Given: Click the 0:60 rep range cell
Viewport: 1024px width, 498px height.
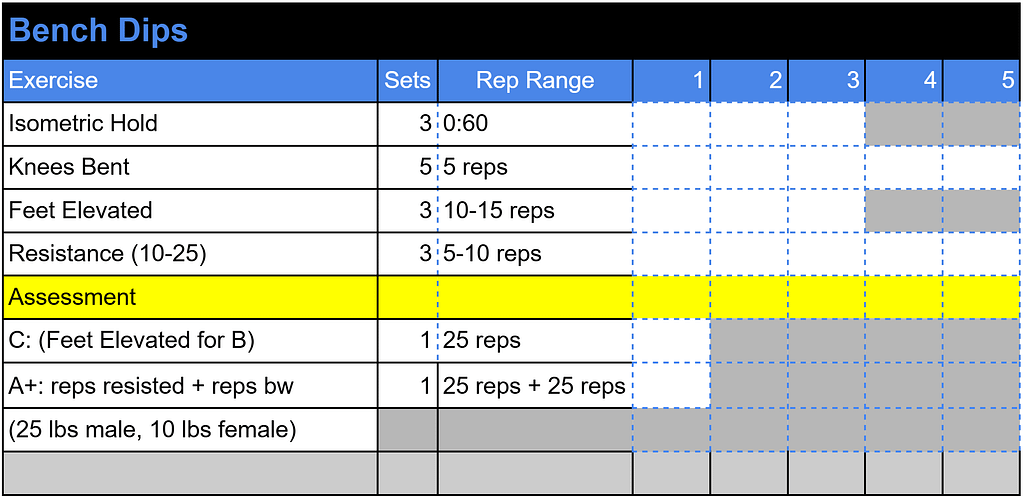Looking at the screenshot, I should pos(535,124).
